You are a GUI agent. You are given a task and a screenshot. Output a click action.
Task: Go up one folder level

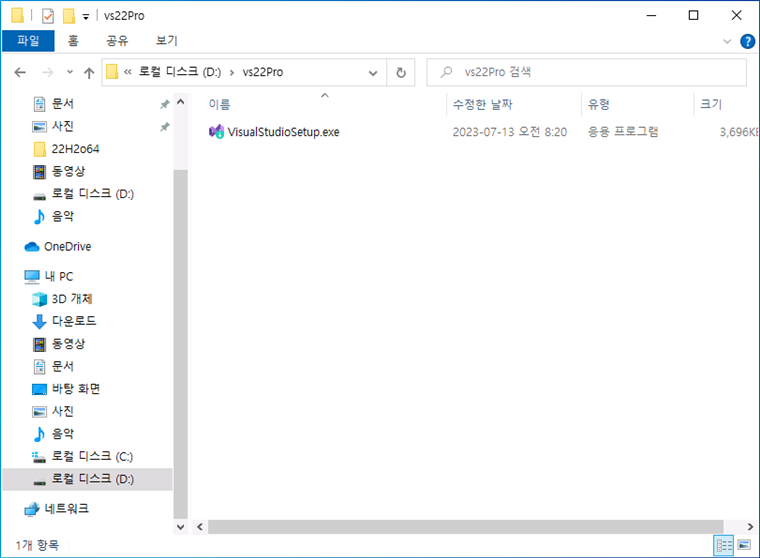tap(89, 73)
